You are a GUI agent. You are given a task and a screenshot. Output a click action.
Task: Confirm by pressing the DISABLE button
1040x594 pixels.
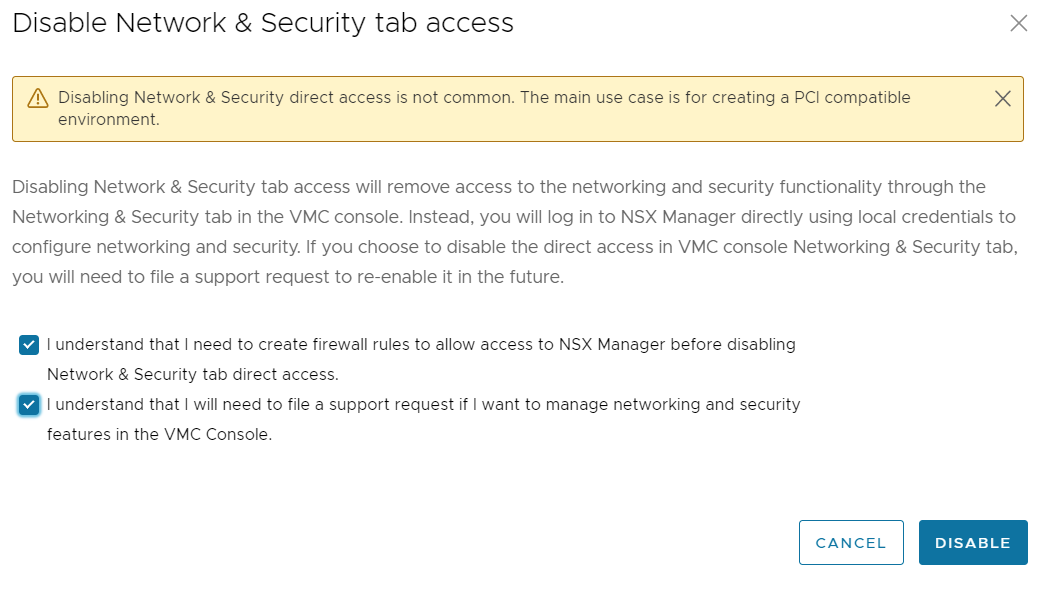point(972,543)
